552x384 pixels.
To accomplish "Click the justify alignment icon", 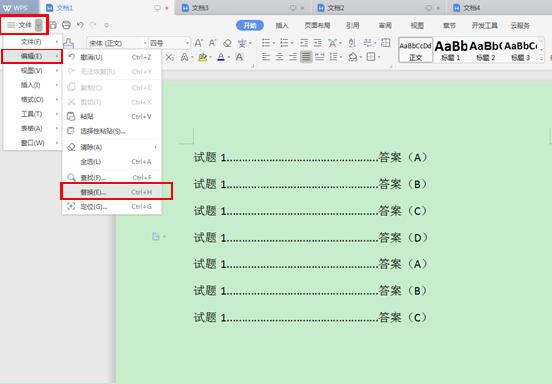I will coord(306,57).
